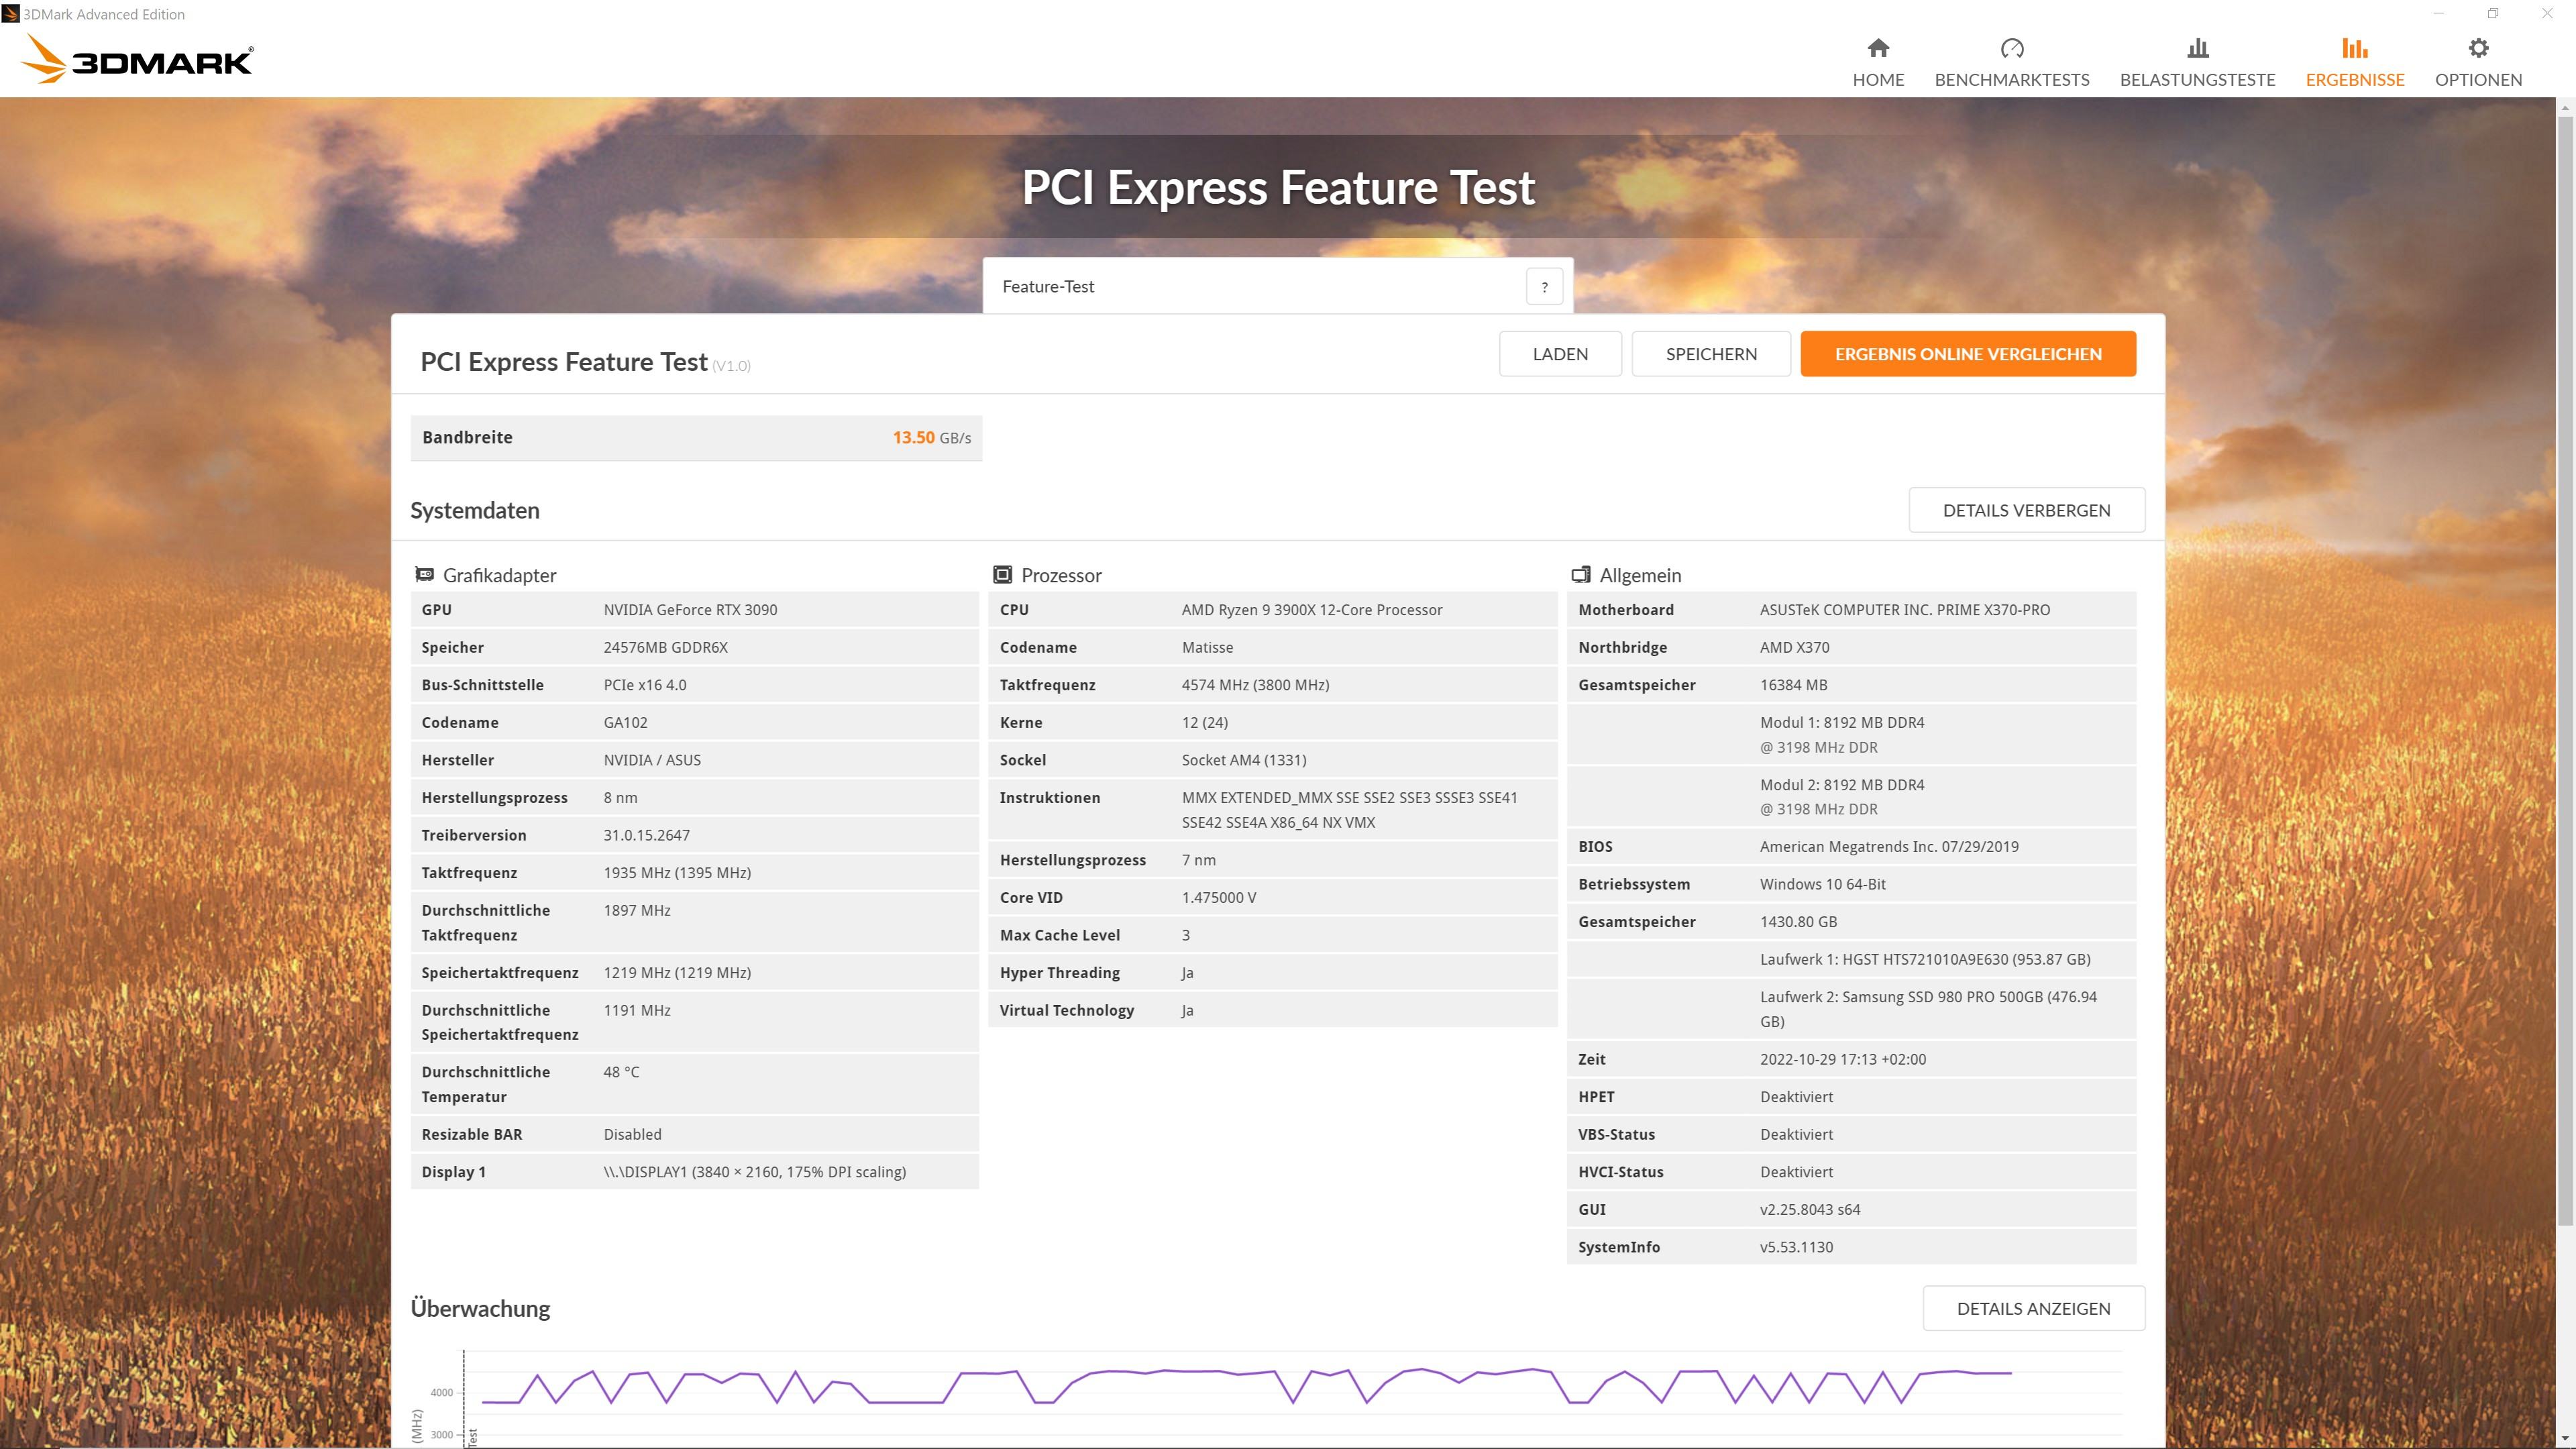Click the NVIDIA / ASUS value
The width and height of the screenshot is (2576, 1449).
(x=651, y=760)
